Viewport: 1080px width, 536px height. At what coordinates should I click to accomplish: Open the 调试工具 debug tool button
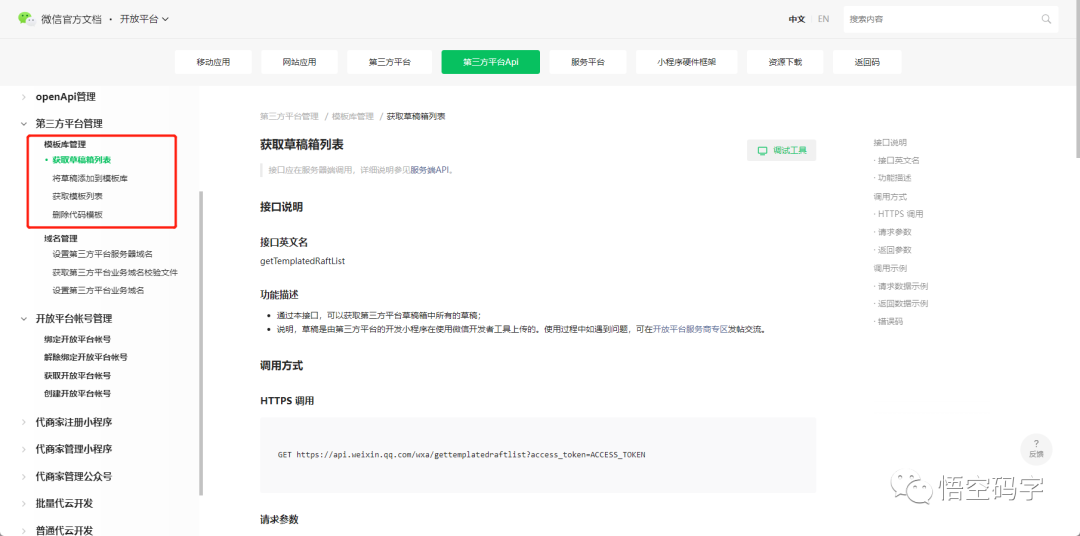coord(782,150)
